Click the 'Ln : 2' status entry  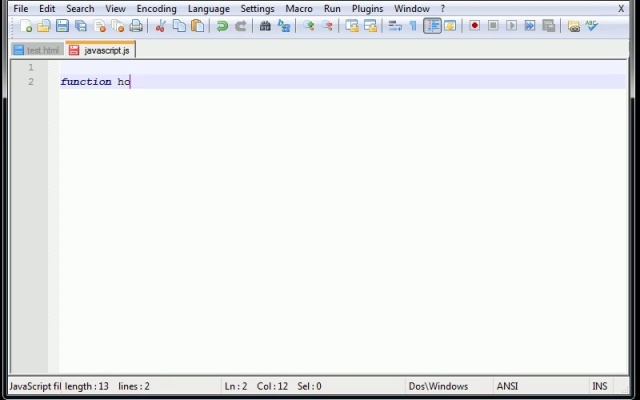(x=236, y=386)
